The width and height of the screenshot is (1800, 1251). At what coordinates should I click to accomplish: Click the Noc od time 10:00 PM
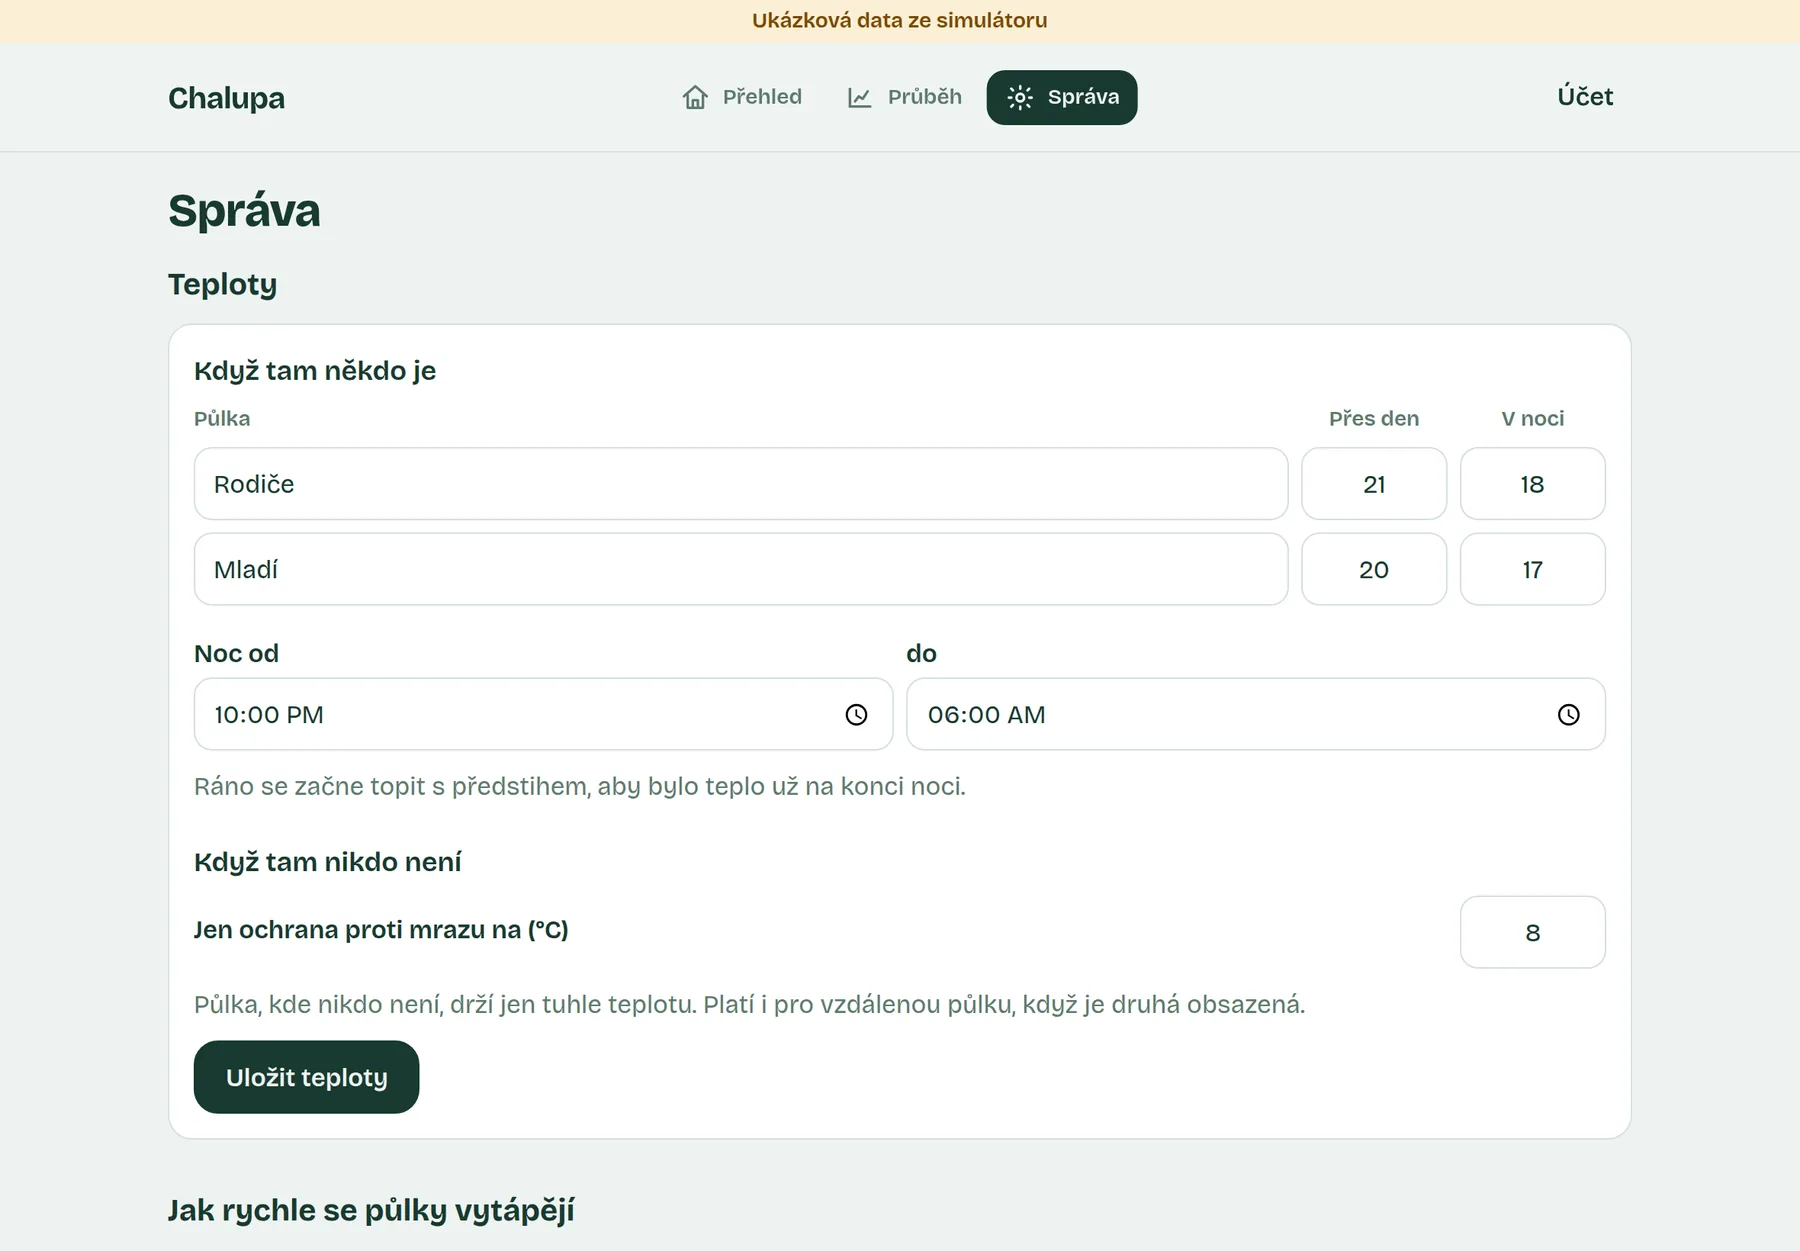pos(269,715)
